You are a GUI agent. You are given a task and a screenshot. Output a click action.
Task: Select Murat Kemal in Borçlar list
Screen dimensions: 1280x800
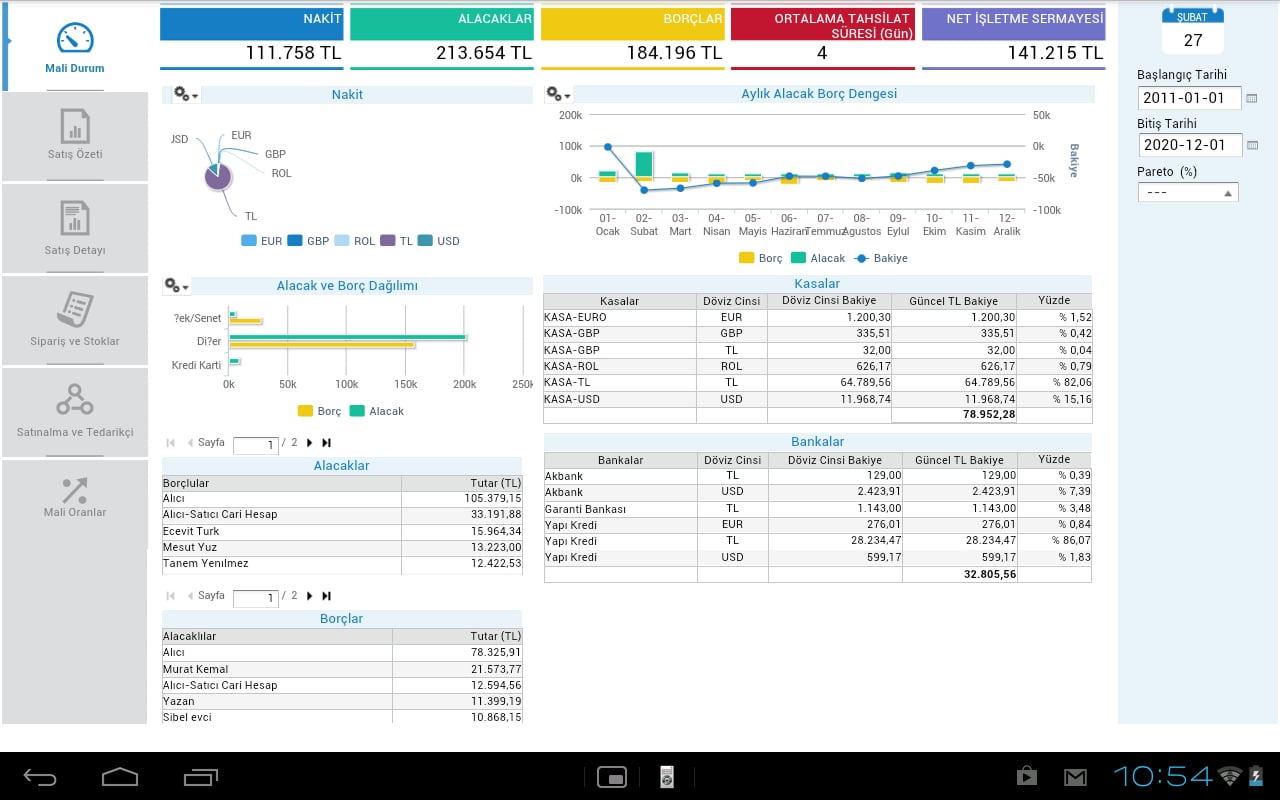(342, 669)
